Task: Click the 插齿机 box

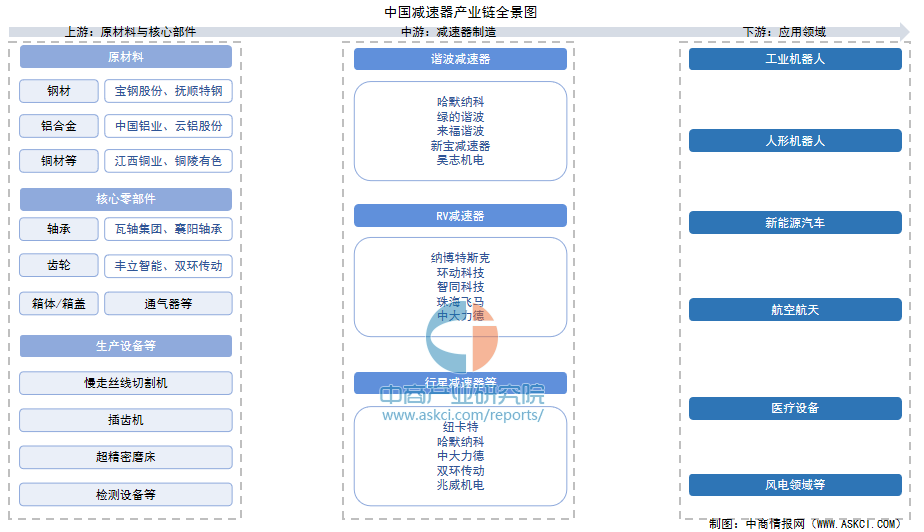Action: (x=126, y=420)
